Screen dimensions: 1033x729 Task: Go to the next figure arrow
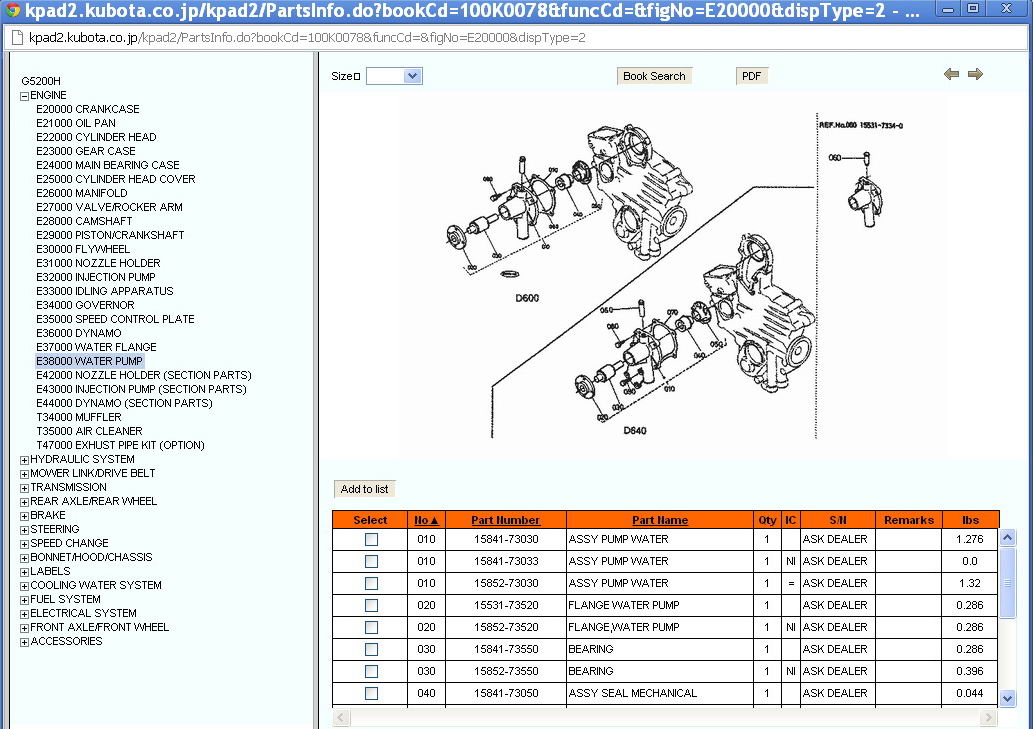(976, 74)
